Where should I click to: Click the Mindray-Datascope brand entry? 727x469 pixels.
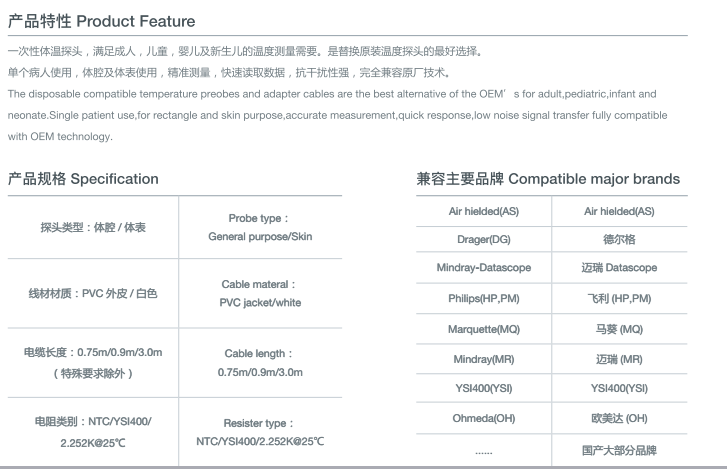tap(483, 269)
